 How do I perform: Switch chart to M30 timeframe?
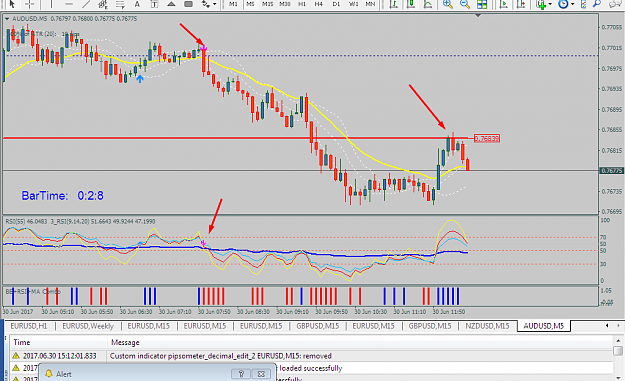click(x=285, y=4)
